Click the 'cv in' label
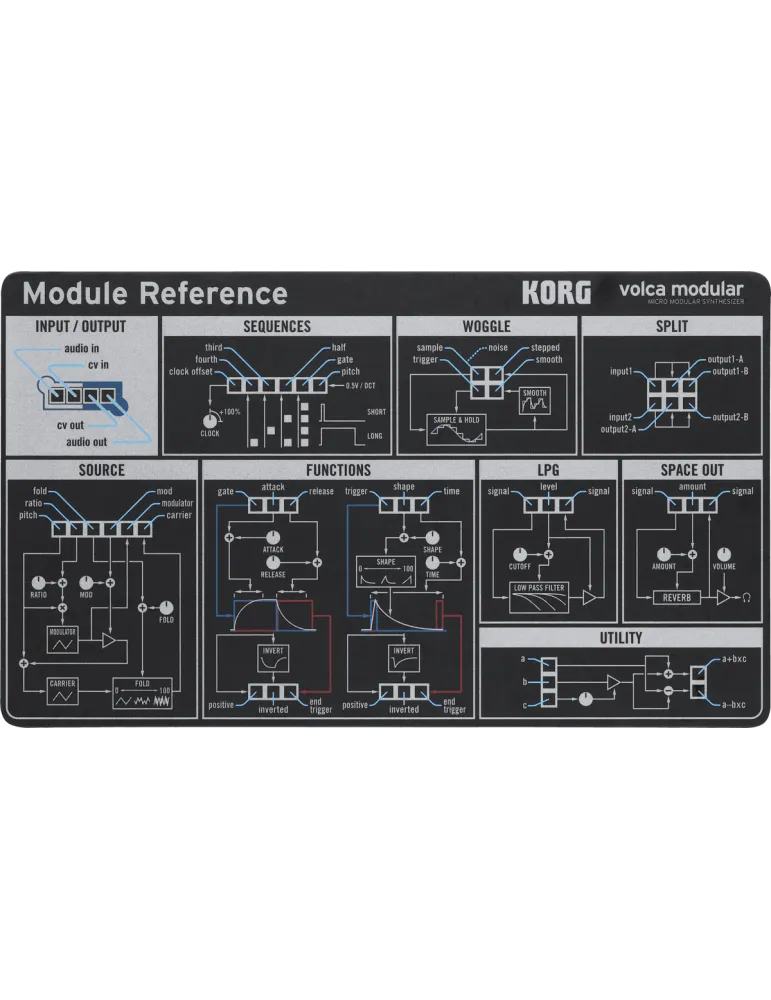Screen dimensions: 771x1000 98,365
